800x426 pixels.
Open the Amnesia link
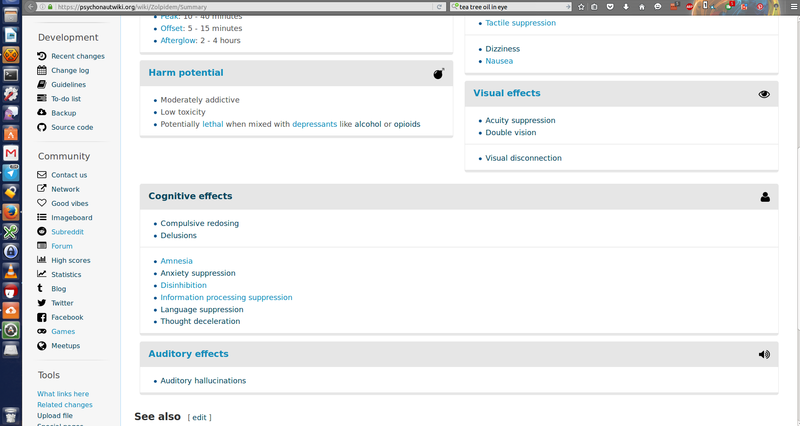177,261
